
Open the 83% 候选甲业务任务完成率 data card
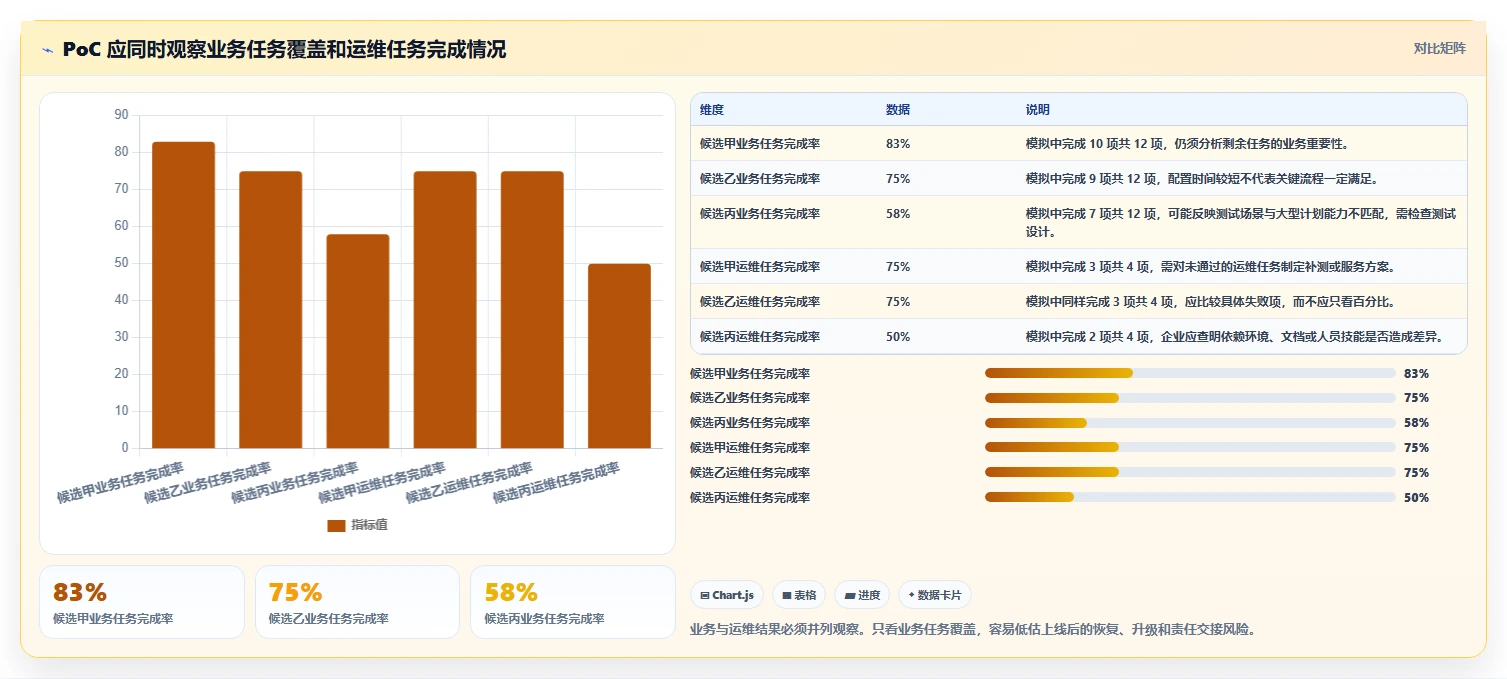click(141, 602)
